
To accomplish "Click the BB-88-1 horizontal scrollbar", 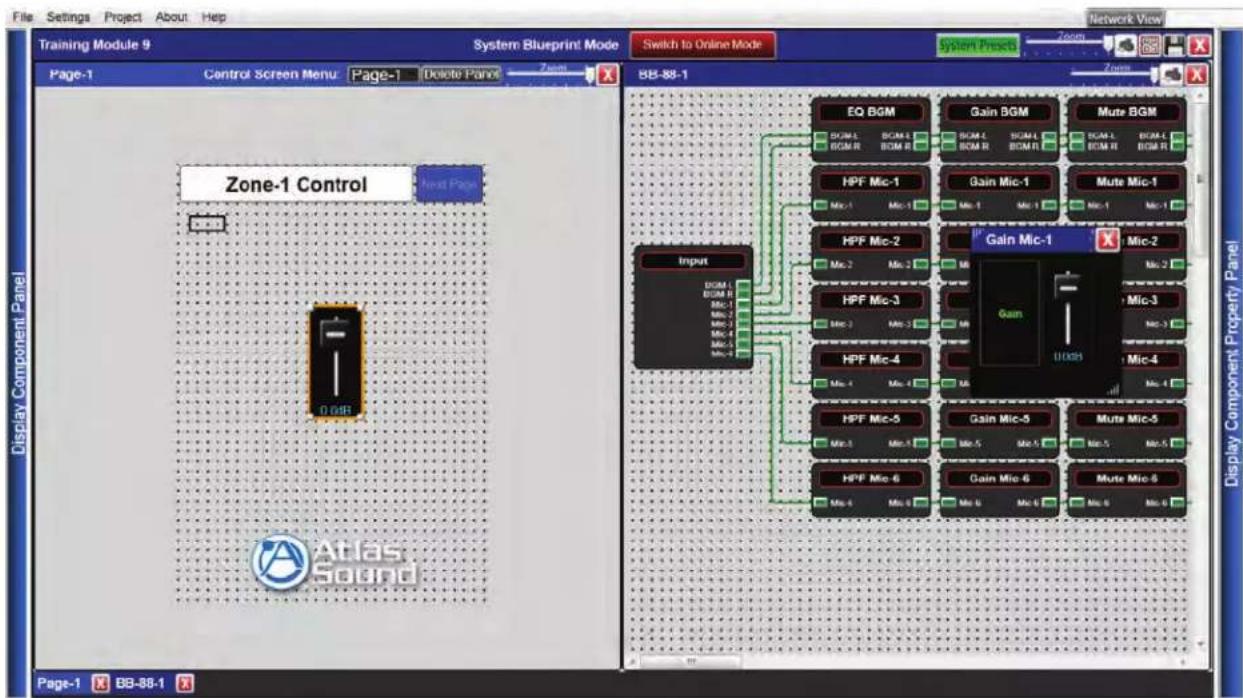I will [690, 661].
